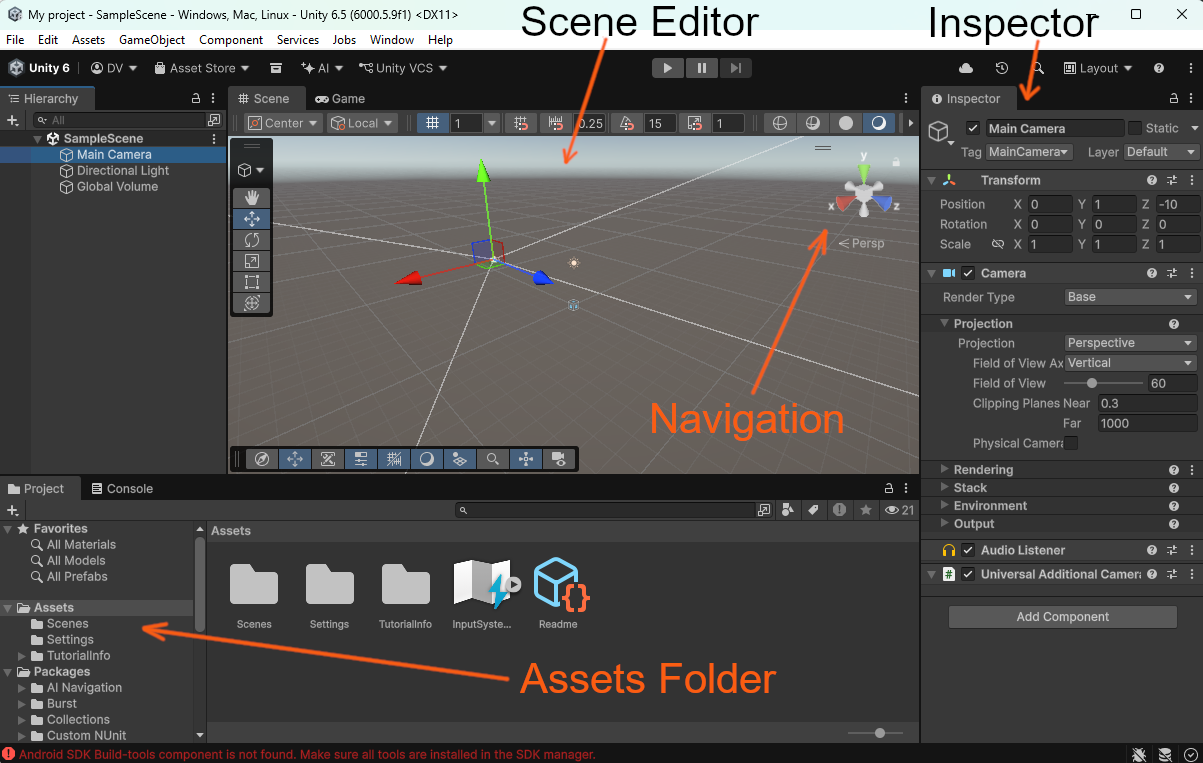The height and width of the screenshot is (763, 1203).
Task: Toggle hidden packages visibility eye icon
Action: 900,510
